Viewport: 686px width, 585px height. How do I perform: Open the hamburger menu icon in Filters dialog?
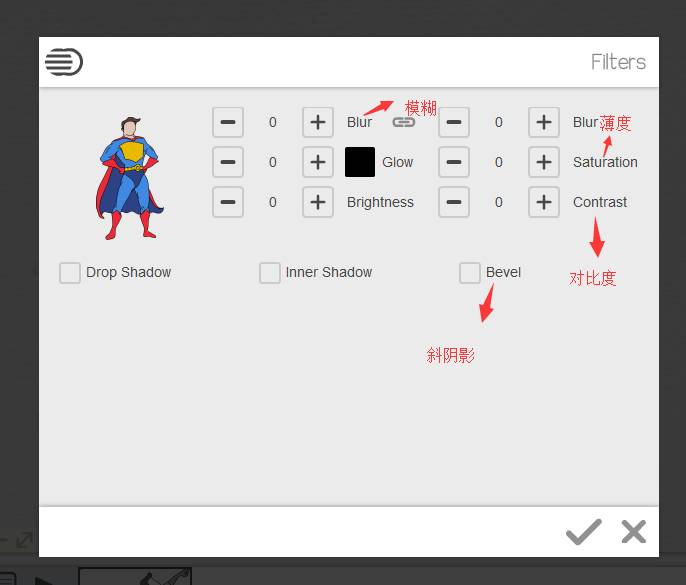[64, 62]
